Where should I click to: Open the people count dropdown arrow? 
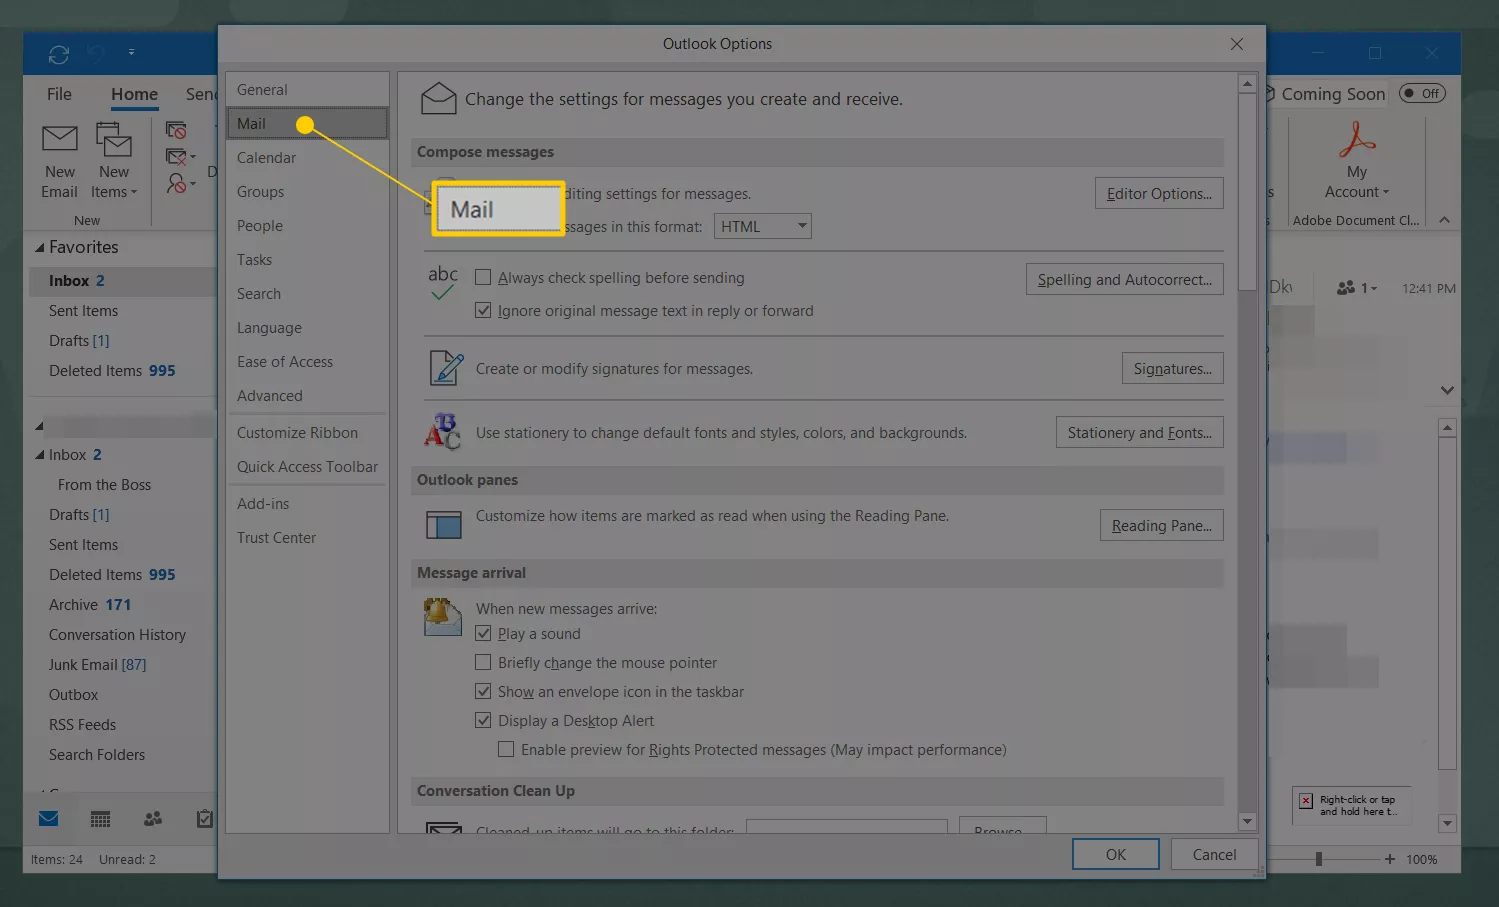pos(1373,289)
